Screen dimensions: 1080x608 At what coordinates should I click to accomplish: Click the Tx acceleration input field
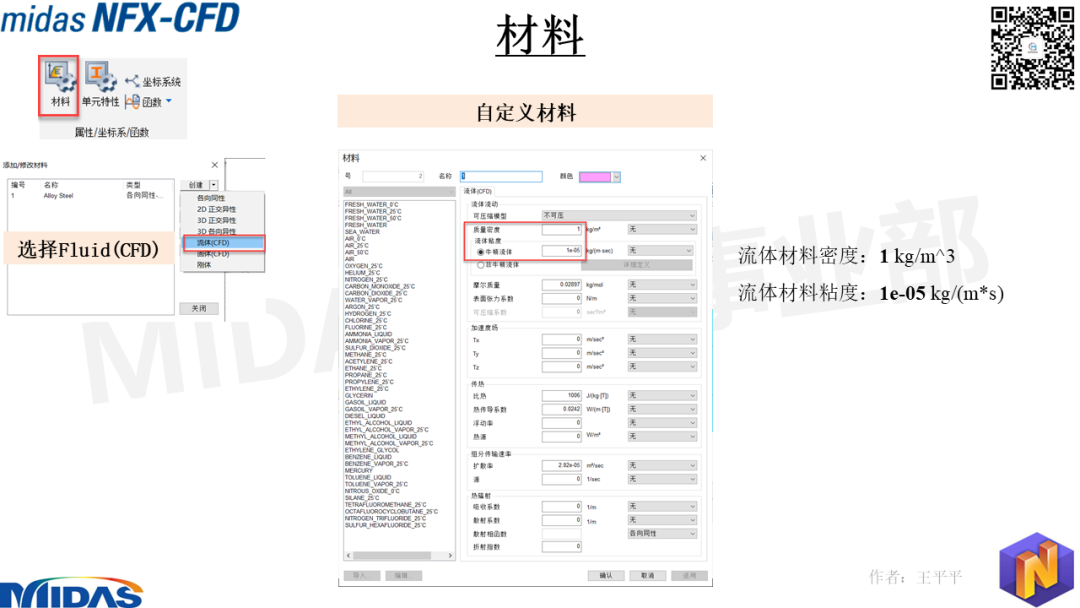561,339
